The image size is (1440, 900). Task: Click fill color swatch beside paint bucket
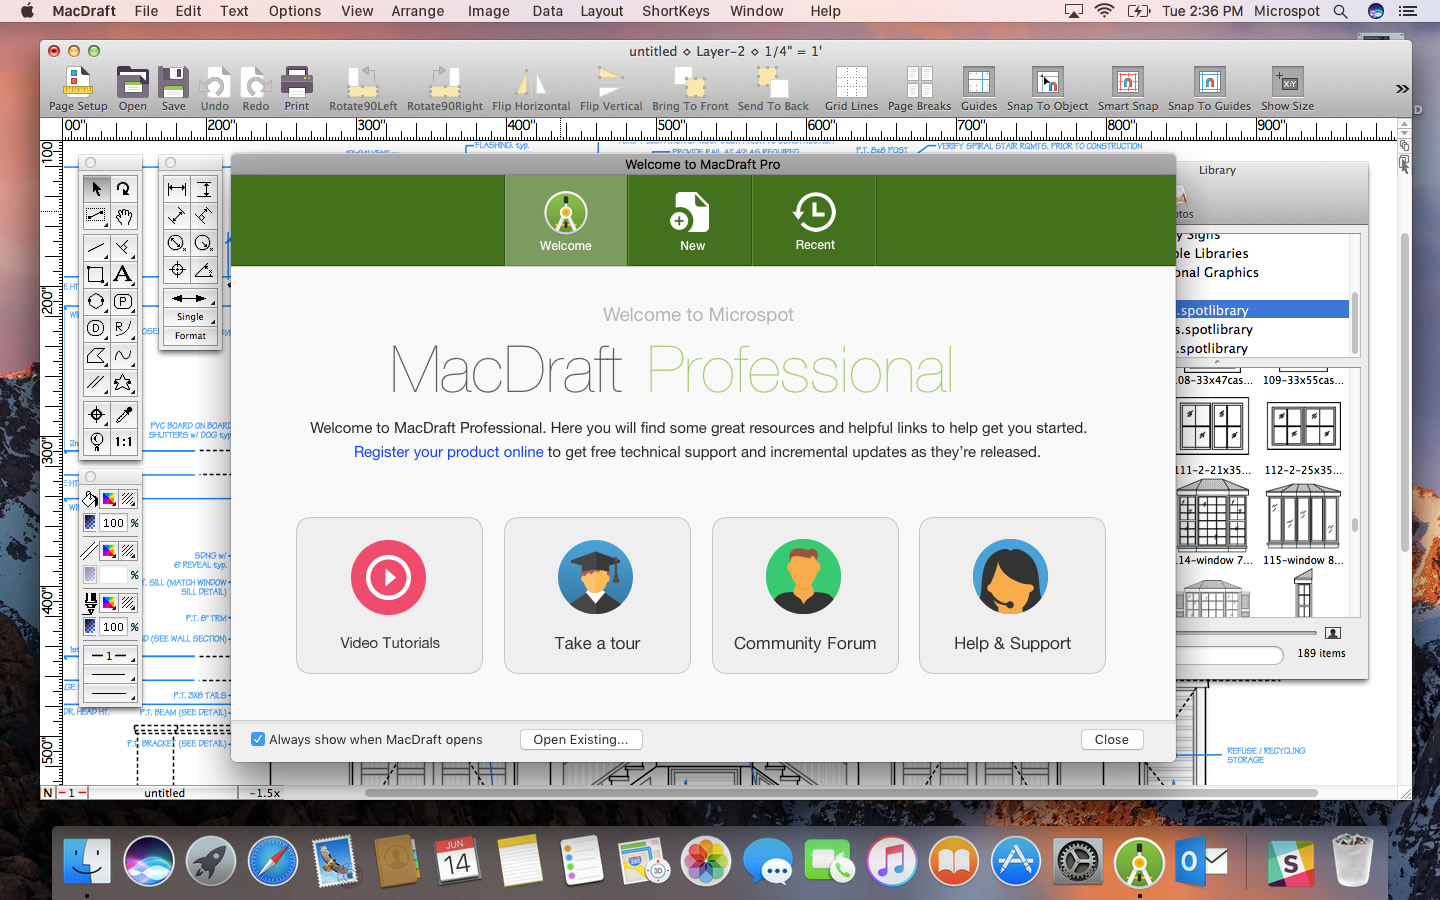point(109,499)
